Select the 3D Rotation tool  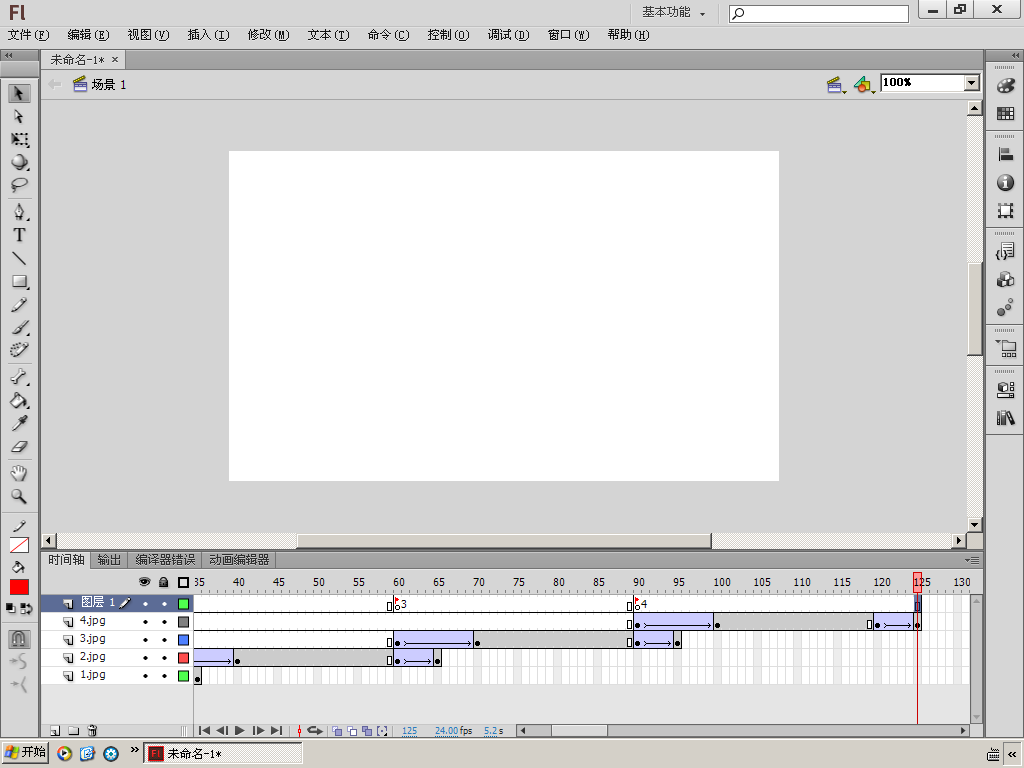tap(19, 162)
